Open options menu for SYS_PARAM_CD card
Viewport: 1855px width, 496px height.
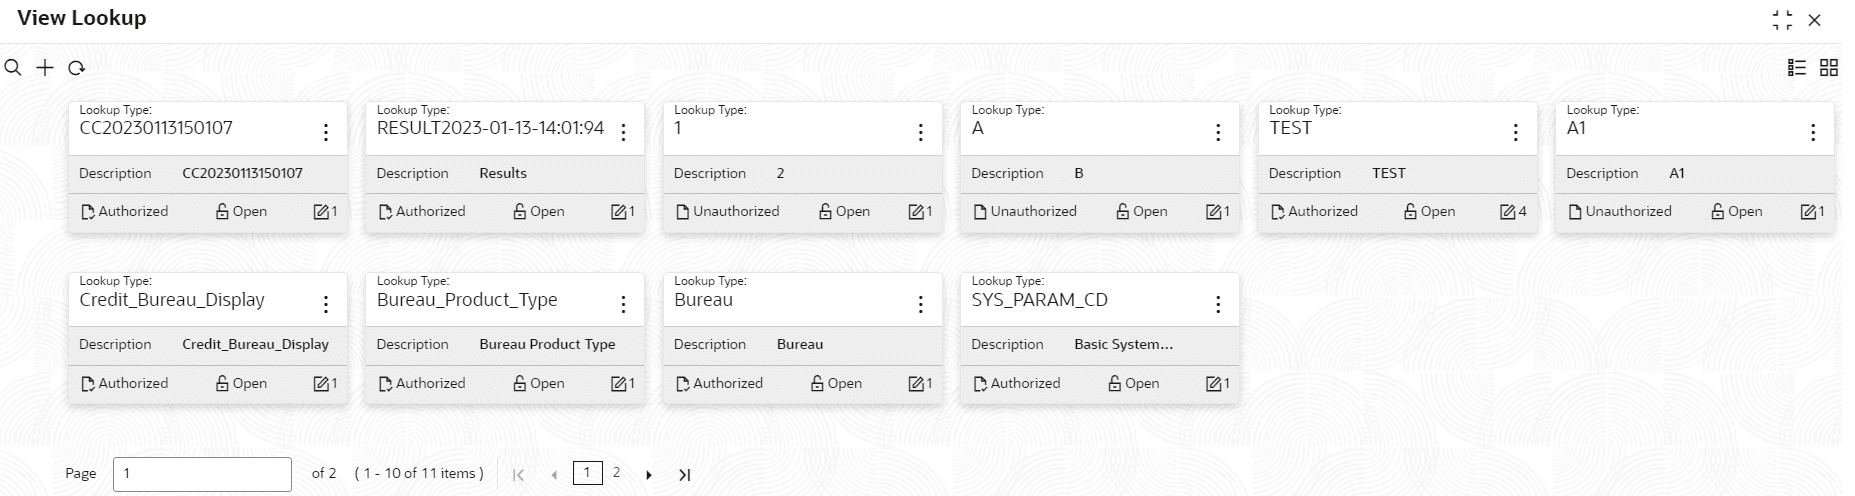click(1218, 304)
